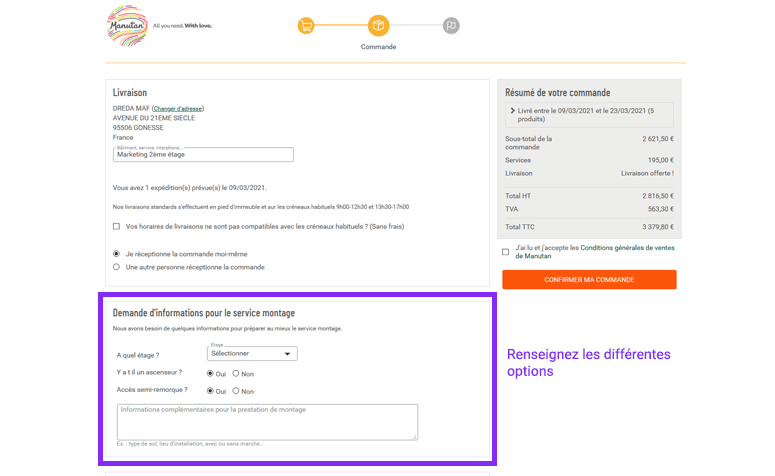
Task: Click the '95506 GONESSE' address line
Action: click(x=138, y=128)
